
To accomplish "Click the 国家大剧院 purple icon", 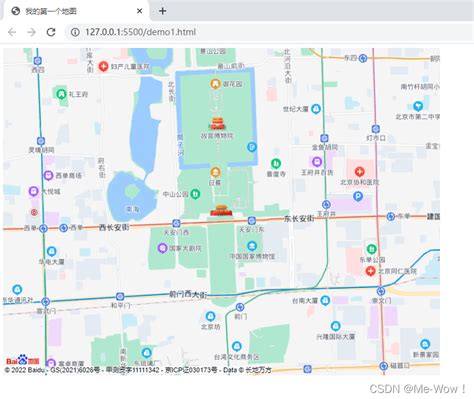I will 162,248.
